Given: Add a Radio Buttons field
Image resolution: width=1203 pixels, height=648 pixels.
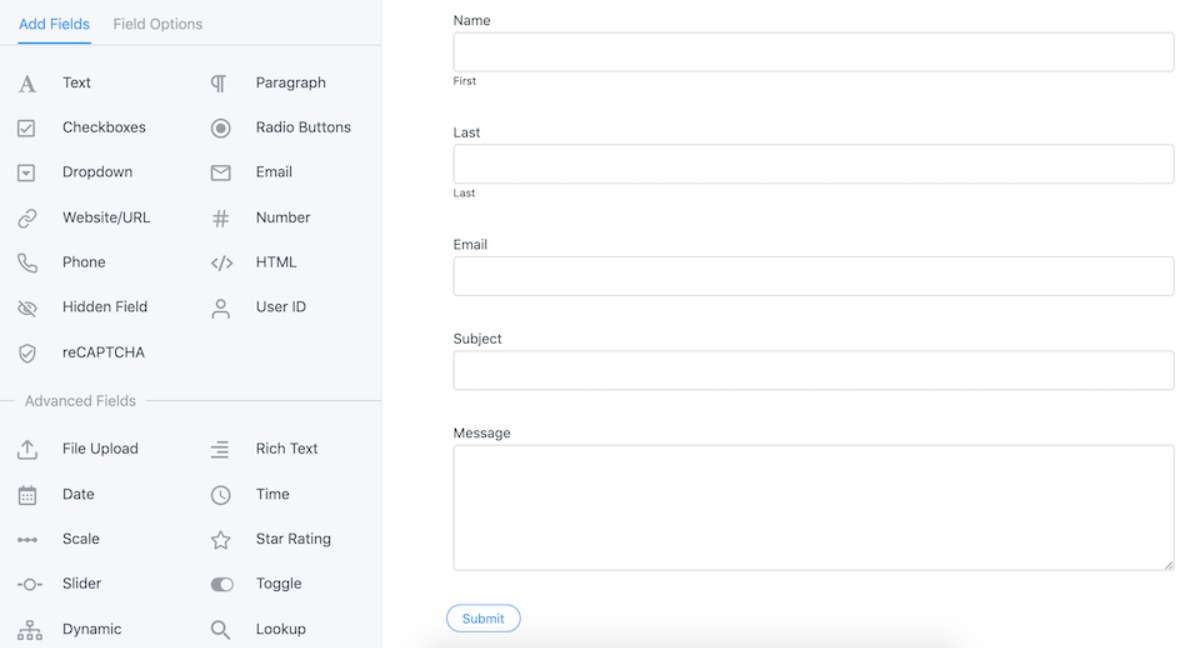Looking at the screenshot, I should point(302,128).
